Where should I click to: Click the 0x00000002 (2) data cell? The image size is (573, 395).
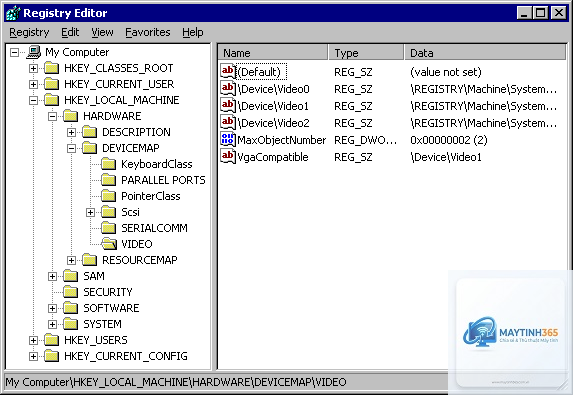[449, 140]
